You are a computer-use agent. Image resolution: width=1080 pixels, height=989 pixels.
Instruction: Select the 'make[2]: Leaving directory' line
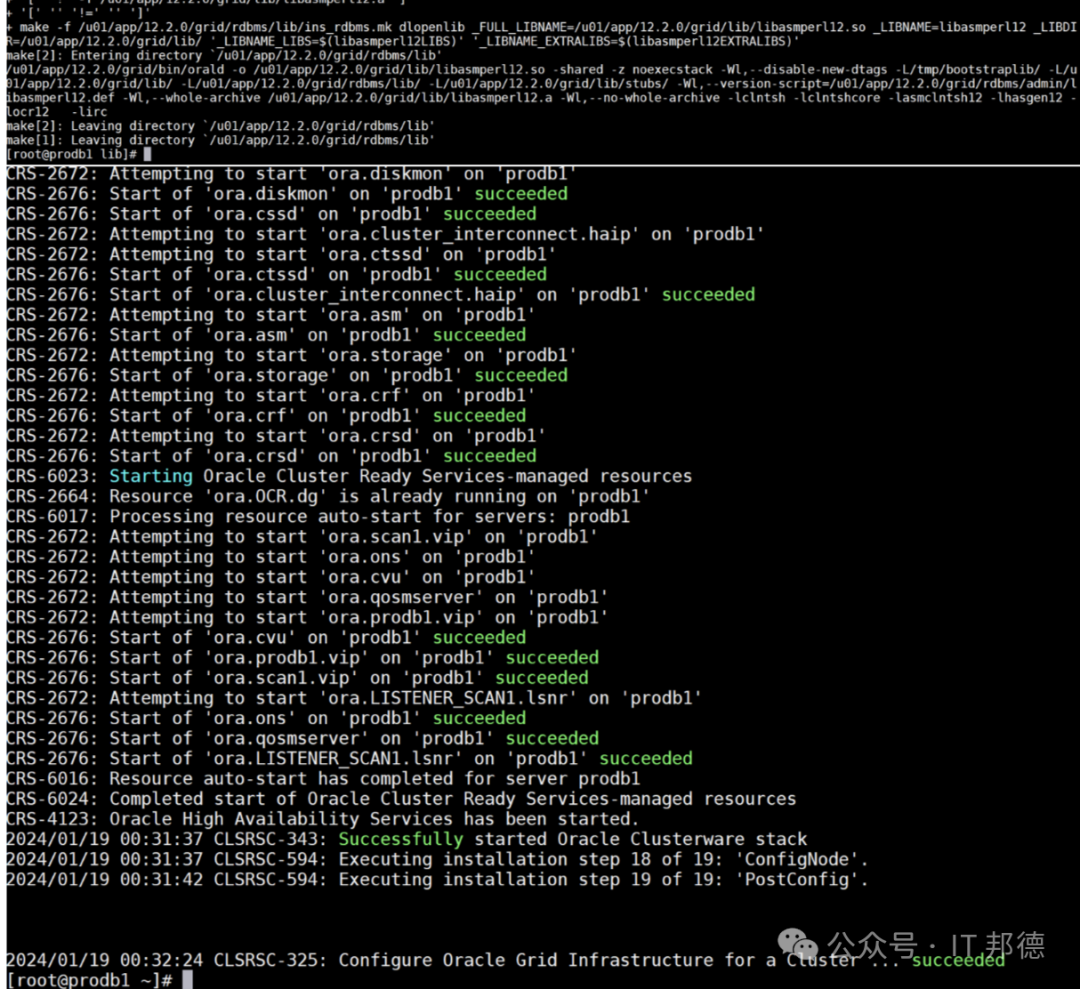220,126
